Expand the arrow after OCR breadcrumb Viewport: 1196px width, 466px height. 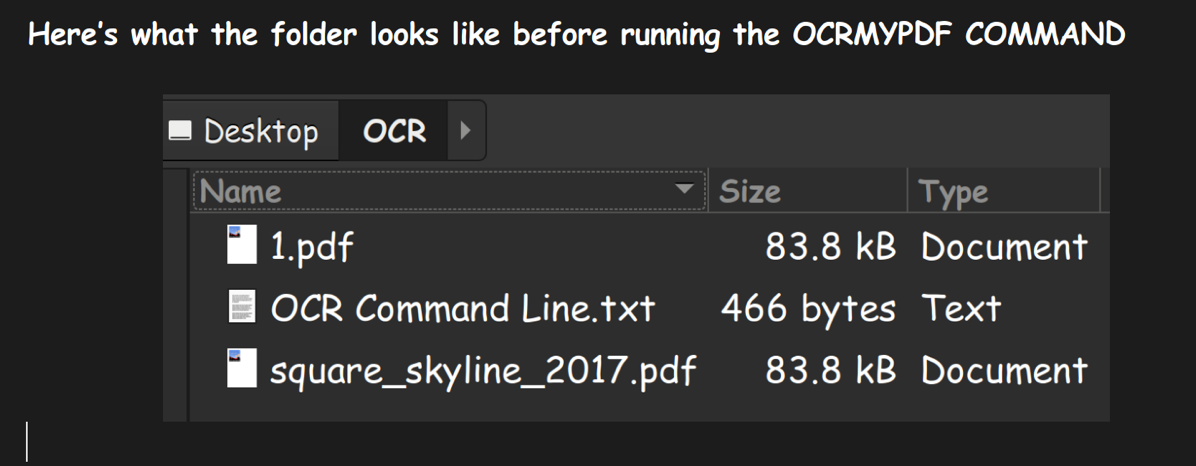point(464,131)
